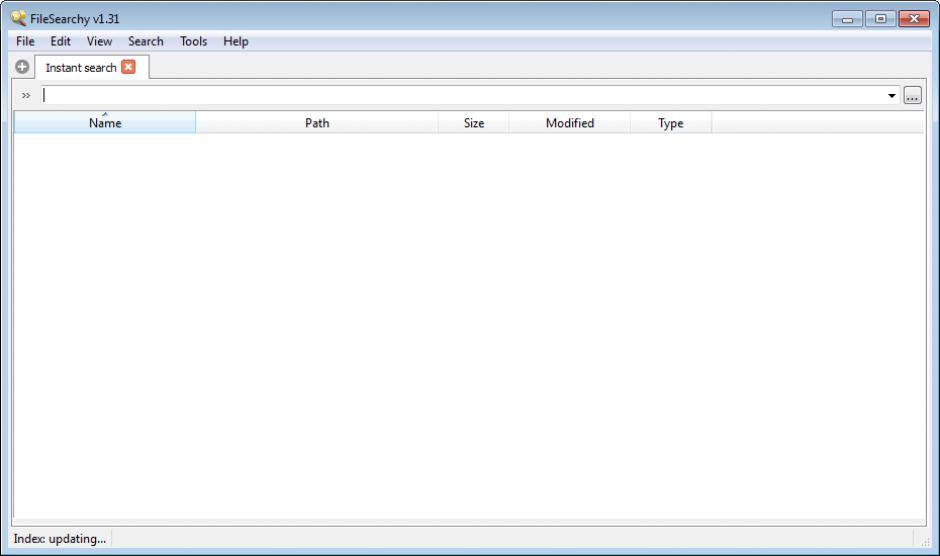Open the search history dropdown arrow

pyautogui.click(x=891, y=95)
